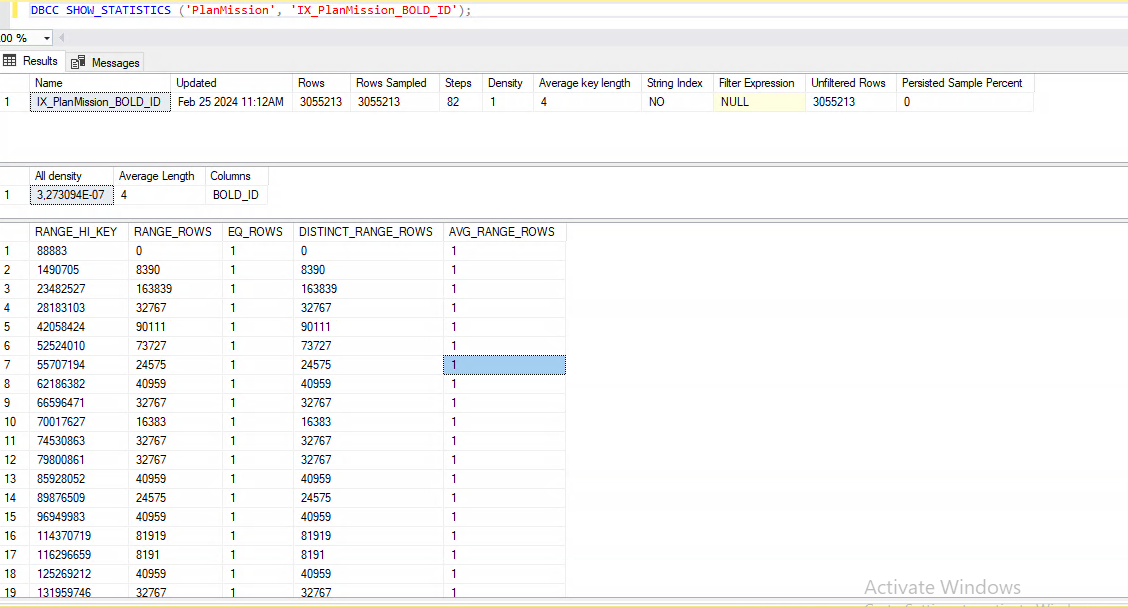The height and width of the screenshot is (607, 1128).
Task: Select the Name column header
Action: (x=100, y=83)
